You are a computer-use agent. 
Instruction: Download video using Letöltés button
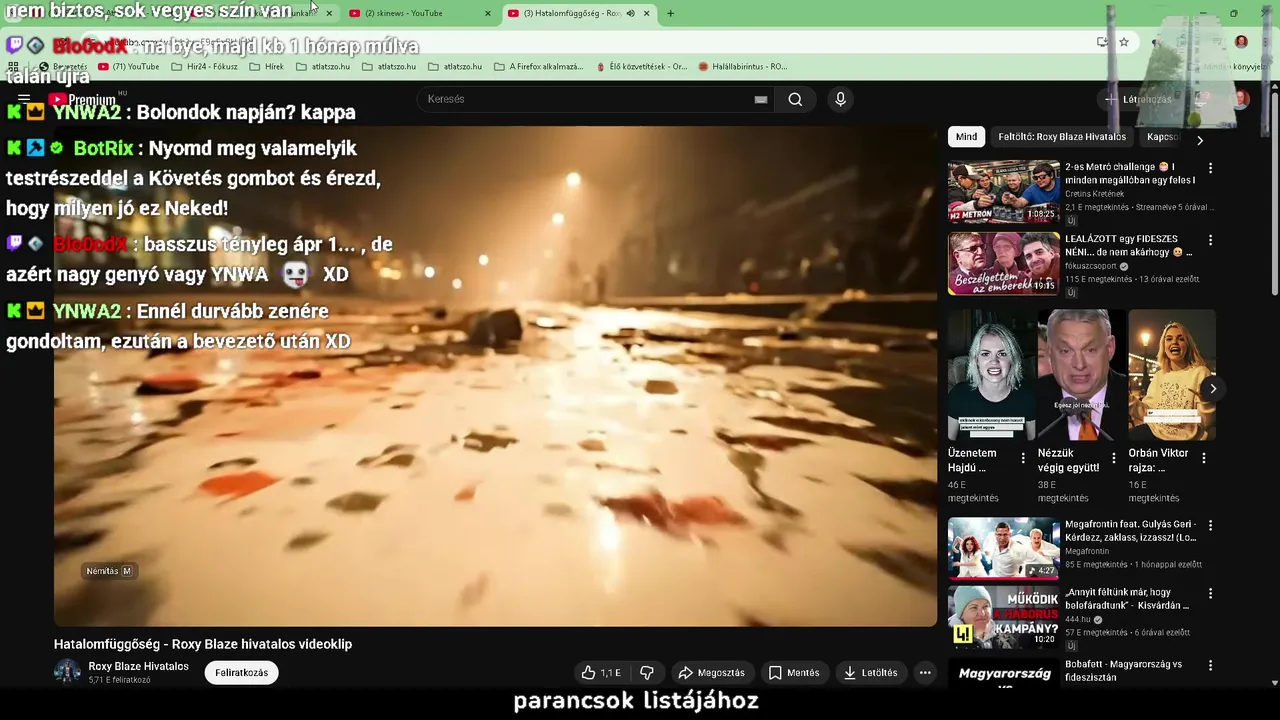click(870, 673)
